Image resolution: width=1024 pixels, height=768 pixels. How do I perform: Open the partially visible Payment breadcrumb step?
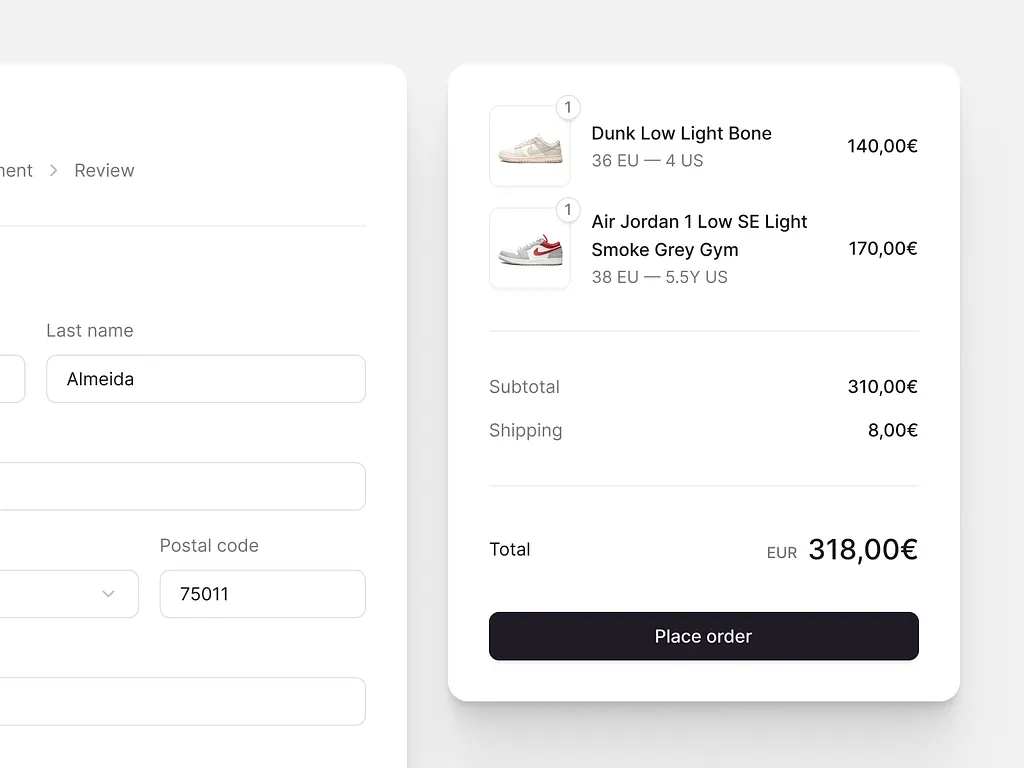click(x=16, y=171)
